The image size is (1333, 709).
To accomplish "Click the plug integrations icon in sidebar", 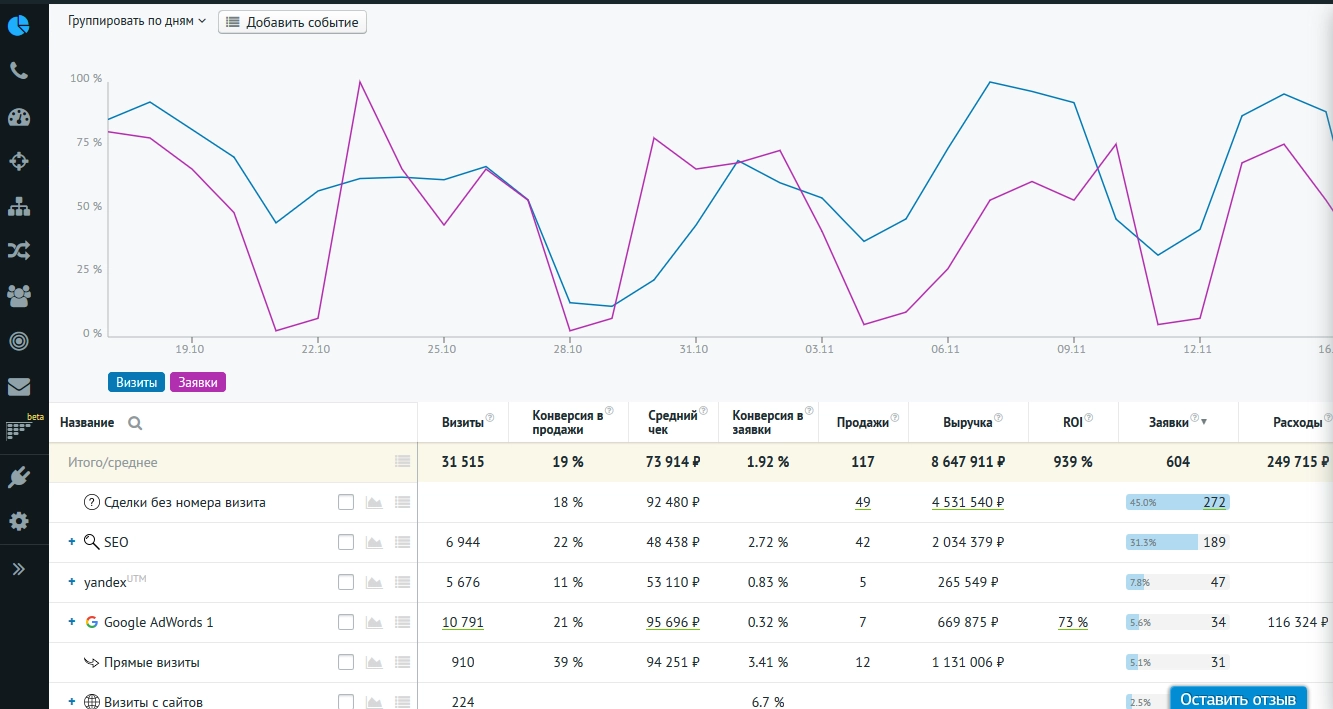I will [x=18, y=477].
